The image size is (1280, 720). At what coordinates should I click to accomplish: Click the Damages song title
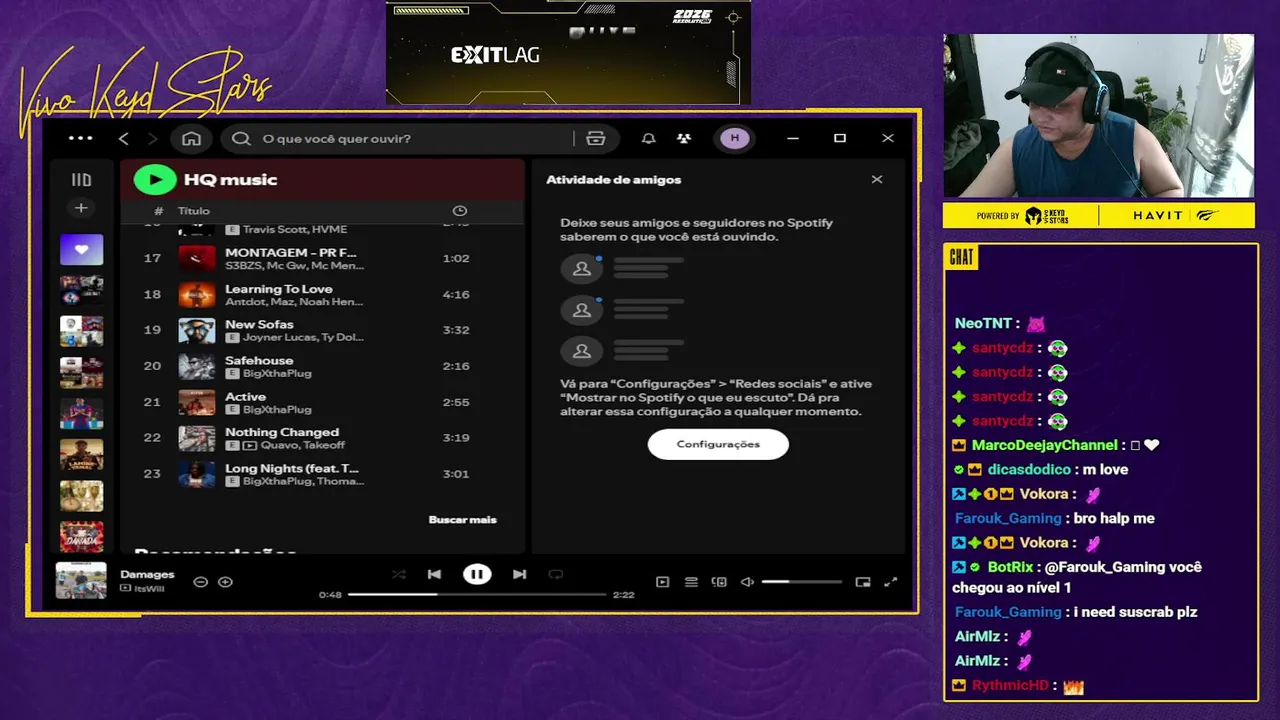tap(147, 574)
